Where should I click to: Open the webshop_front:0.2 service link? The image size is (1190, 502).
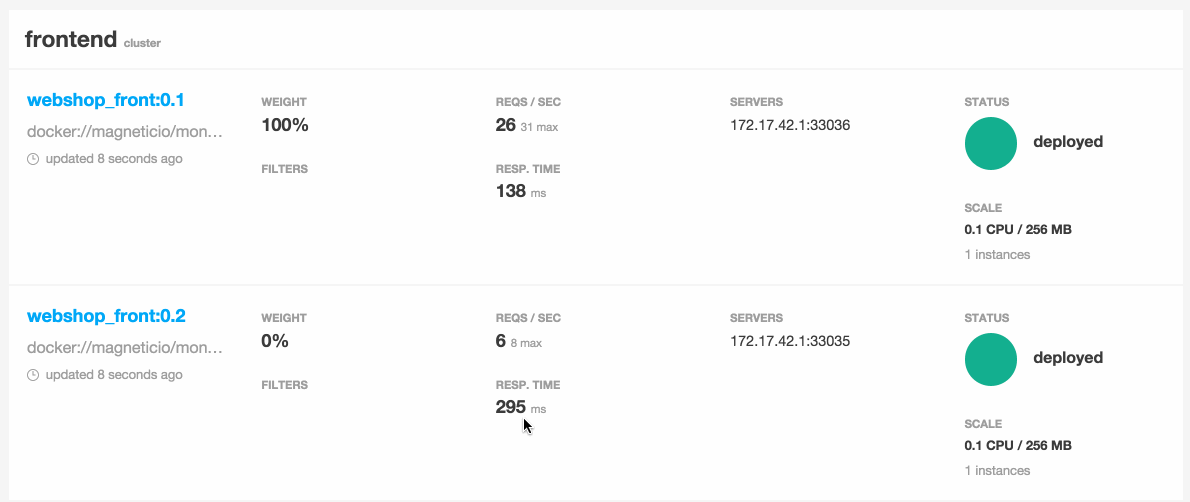(106, 316)
